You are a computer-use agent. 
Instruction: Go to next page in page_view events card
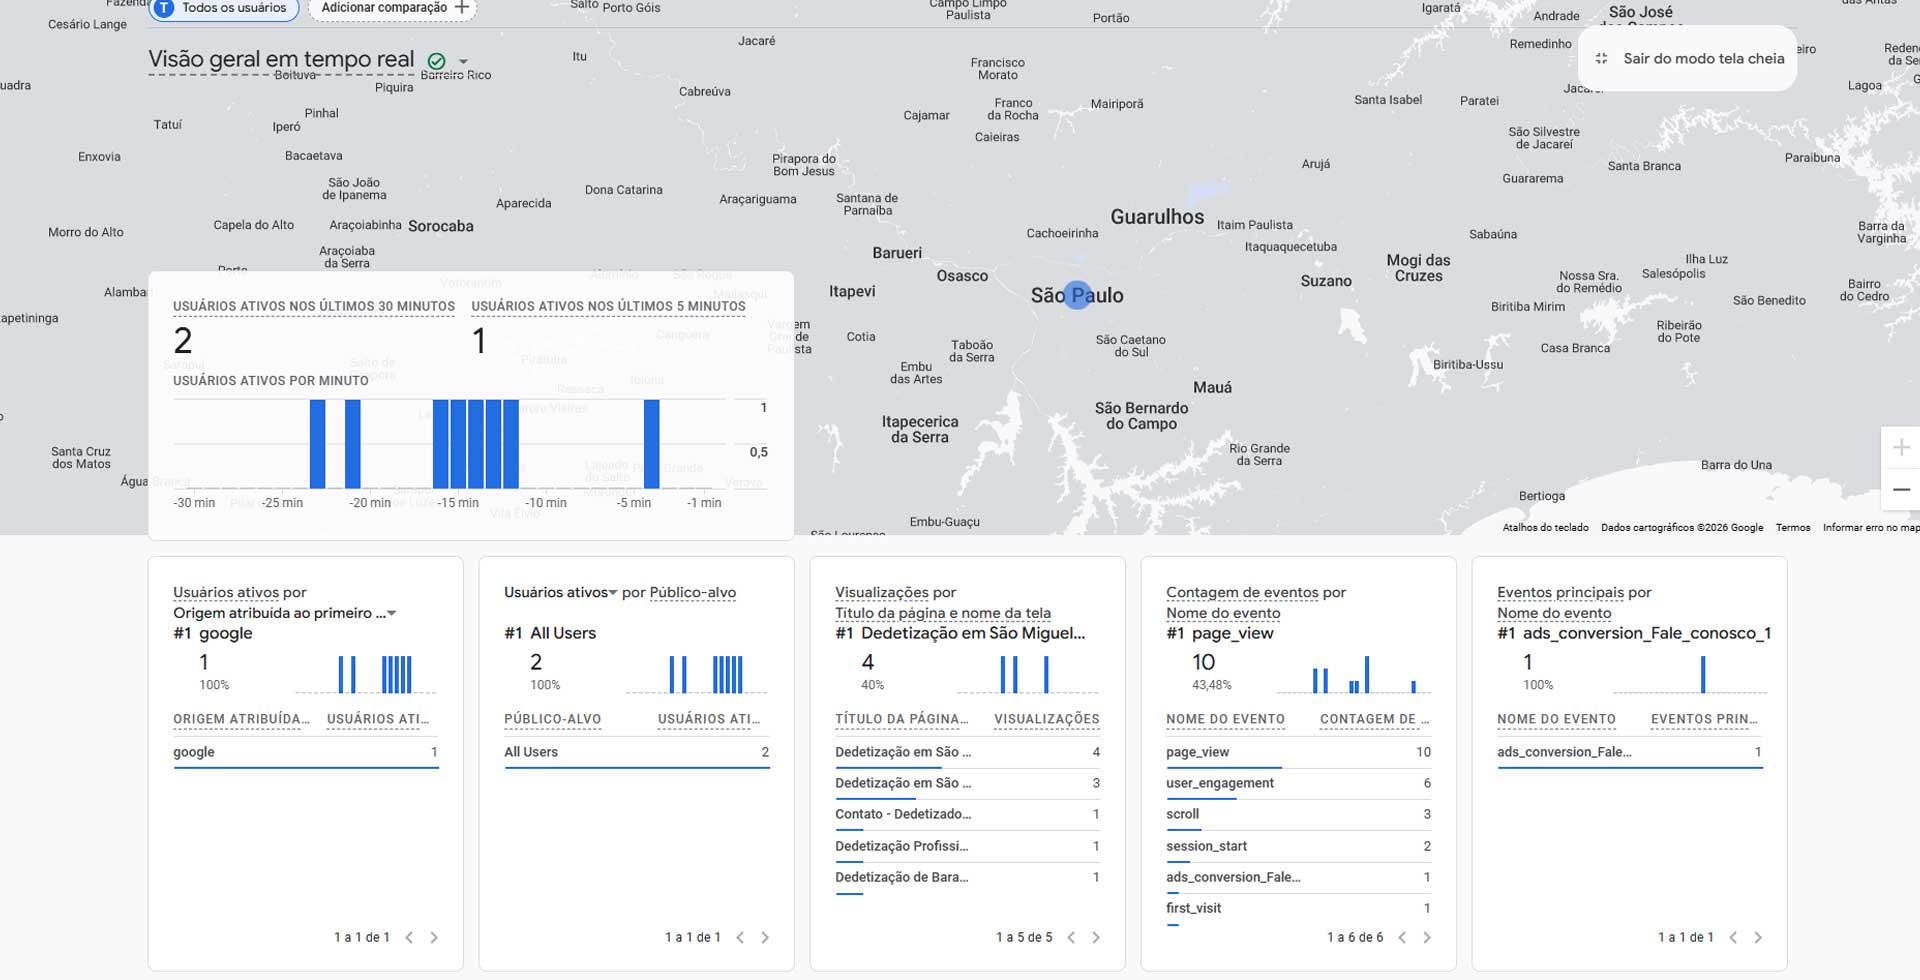coord(1427,937)
